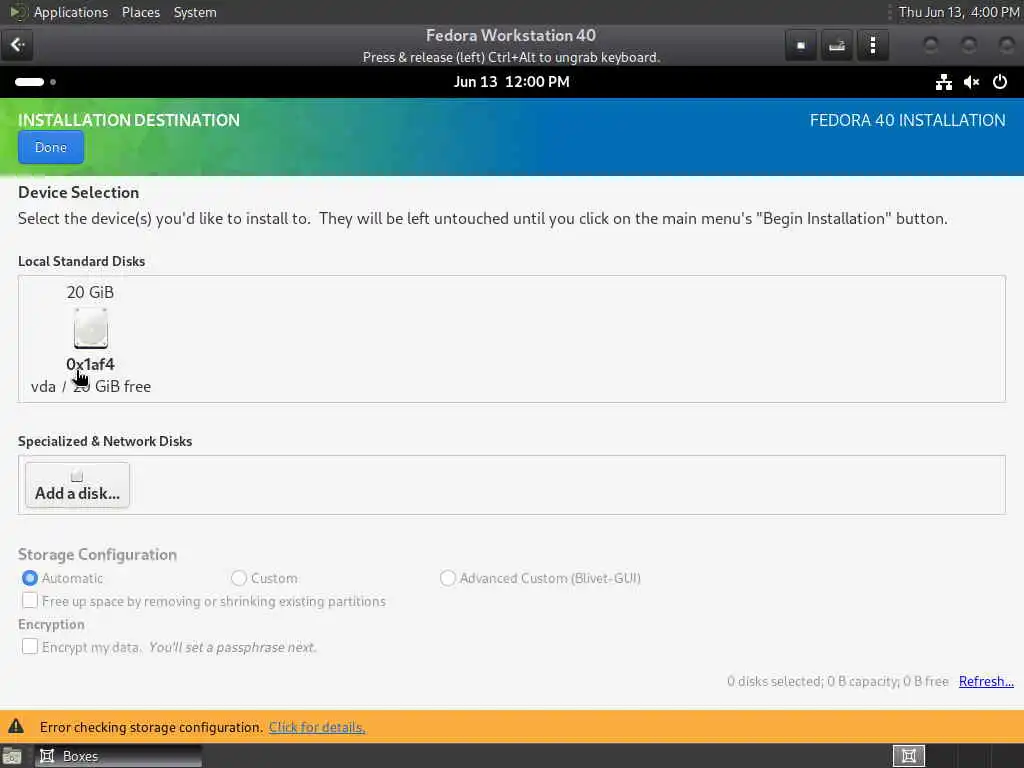Image resolution: width=1024 pixels, height=768 pixels.
Task: Click the vda / 20 GiB free text
Action: [91, 387]
